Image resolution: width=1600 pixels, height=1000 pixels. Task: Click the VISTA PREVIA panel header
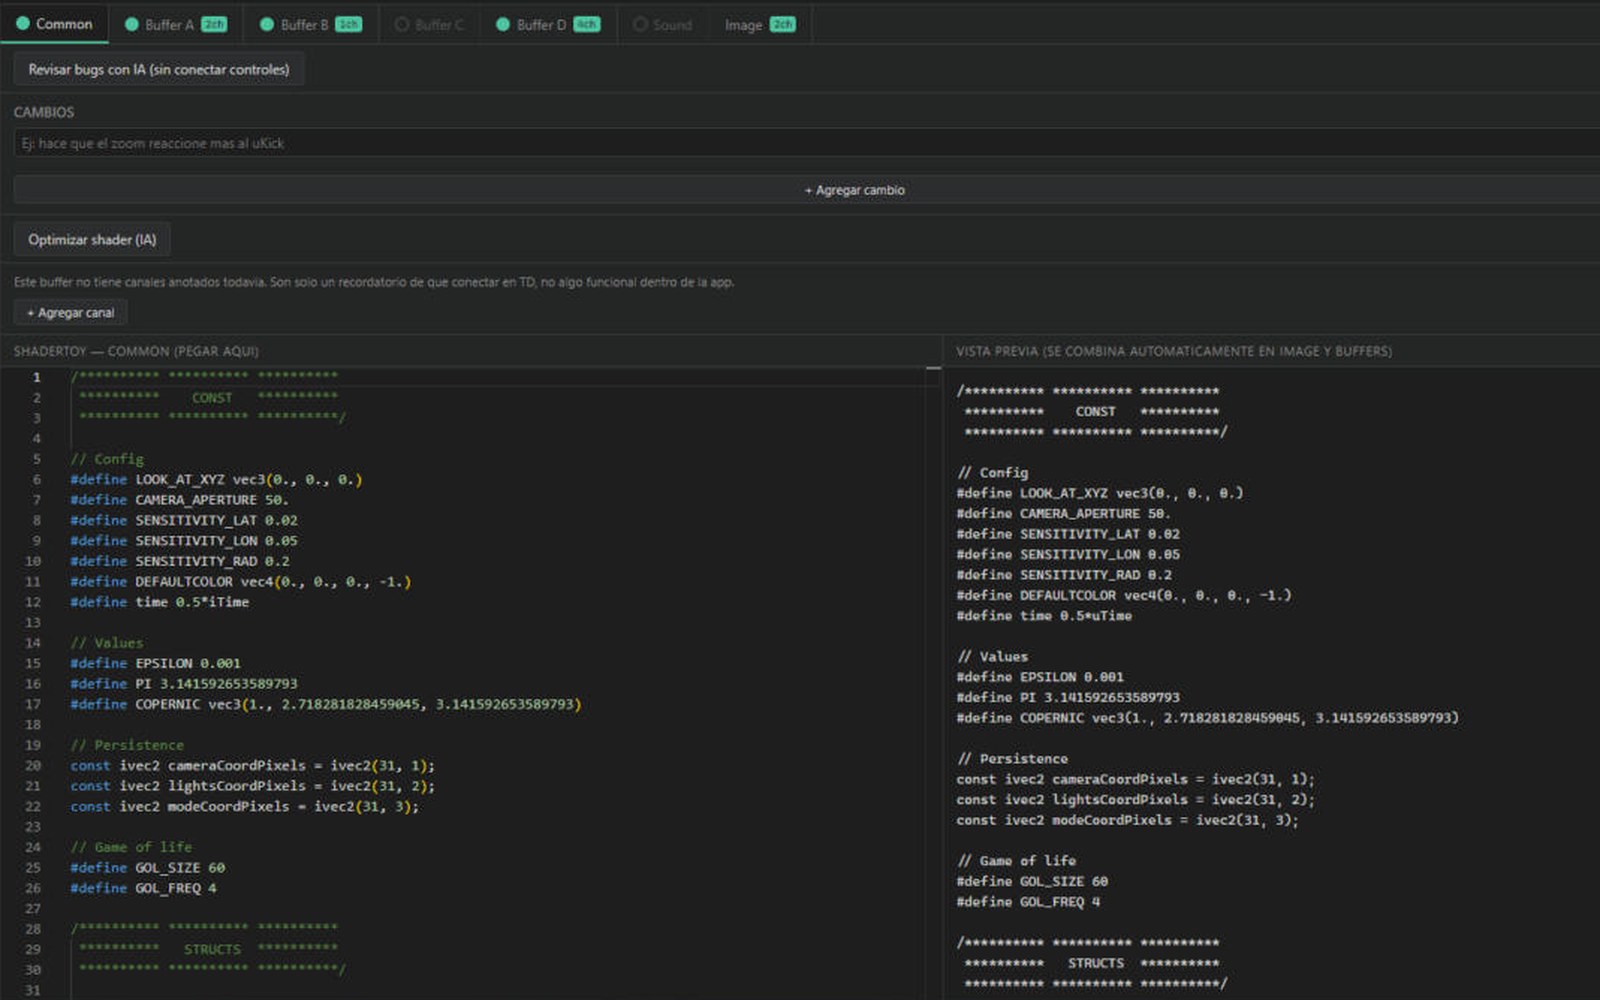click(1173, 351)
